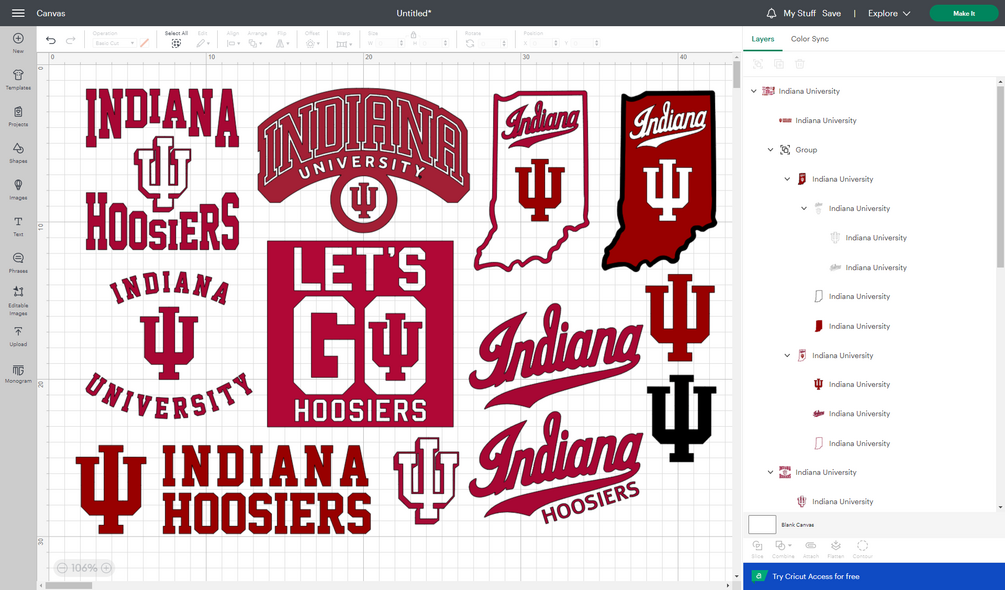Open the Projects panel
This screenshot has width=1005, height=590.
(x=18, y=116)
